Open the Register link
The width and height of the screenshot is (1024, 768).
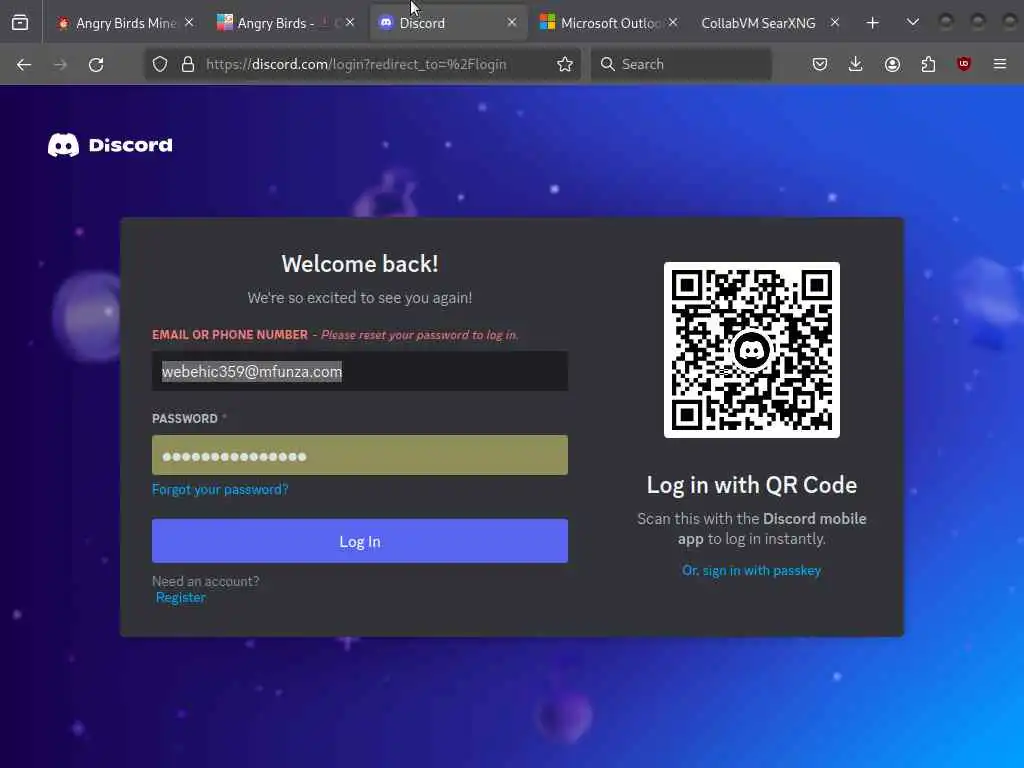pos(180,598)
